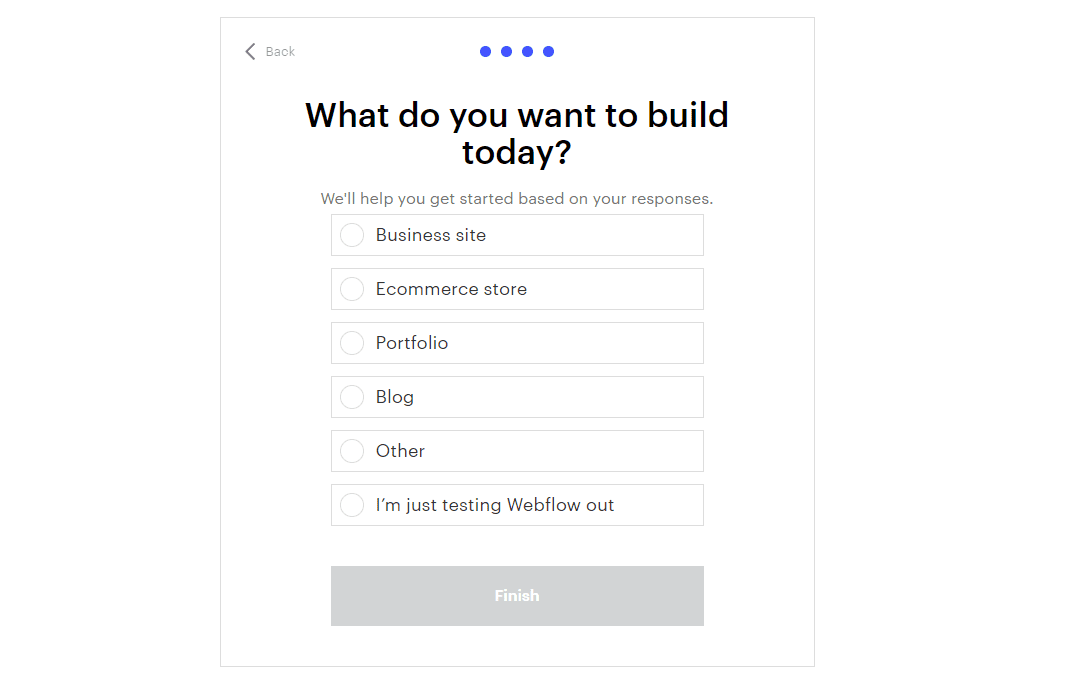The width and height of the screenshot is (1083, 674).
Task: Click the Finish button
Action: click(516, 595)
